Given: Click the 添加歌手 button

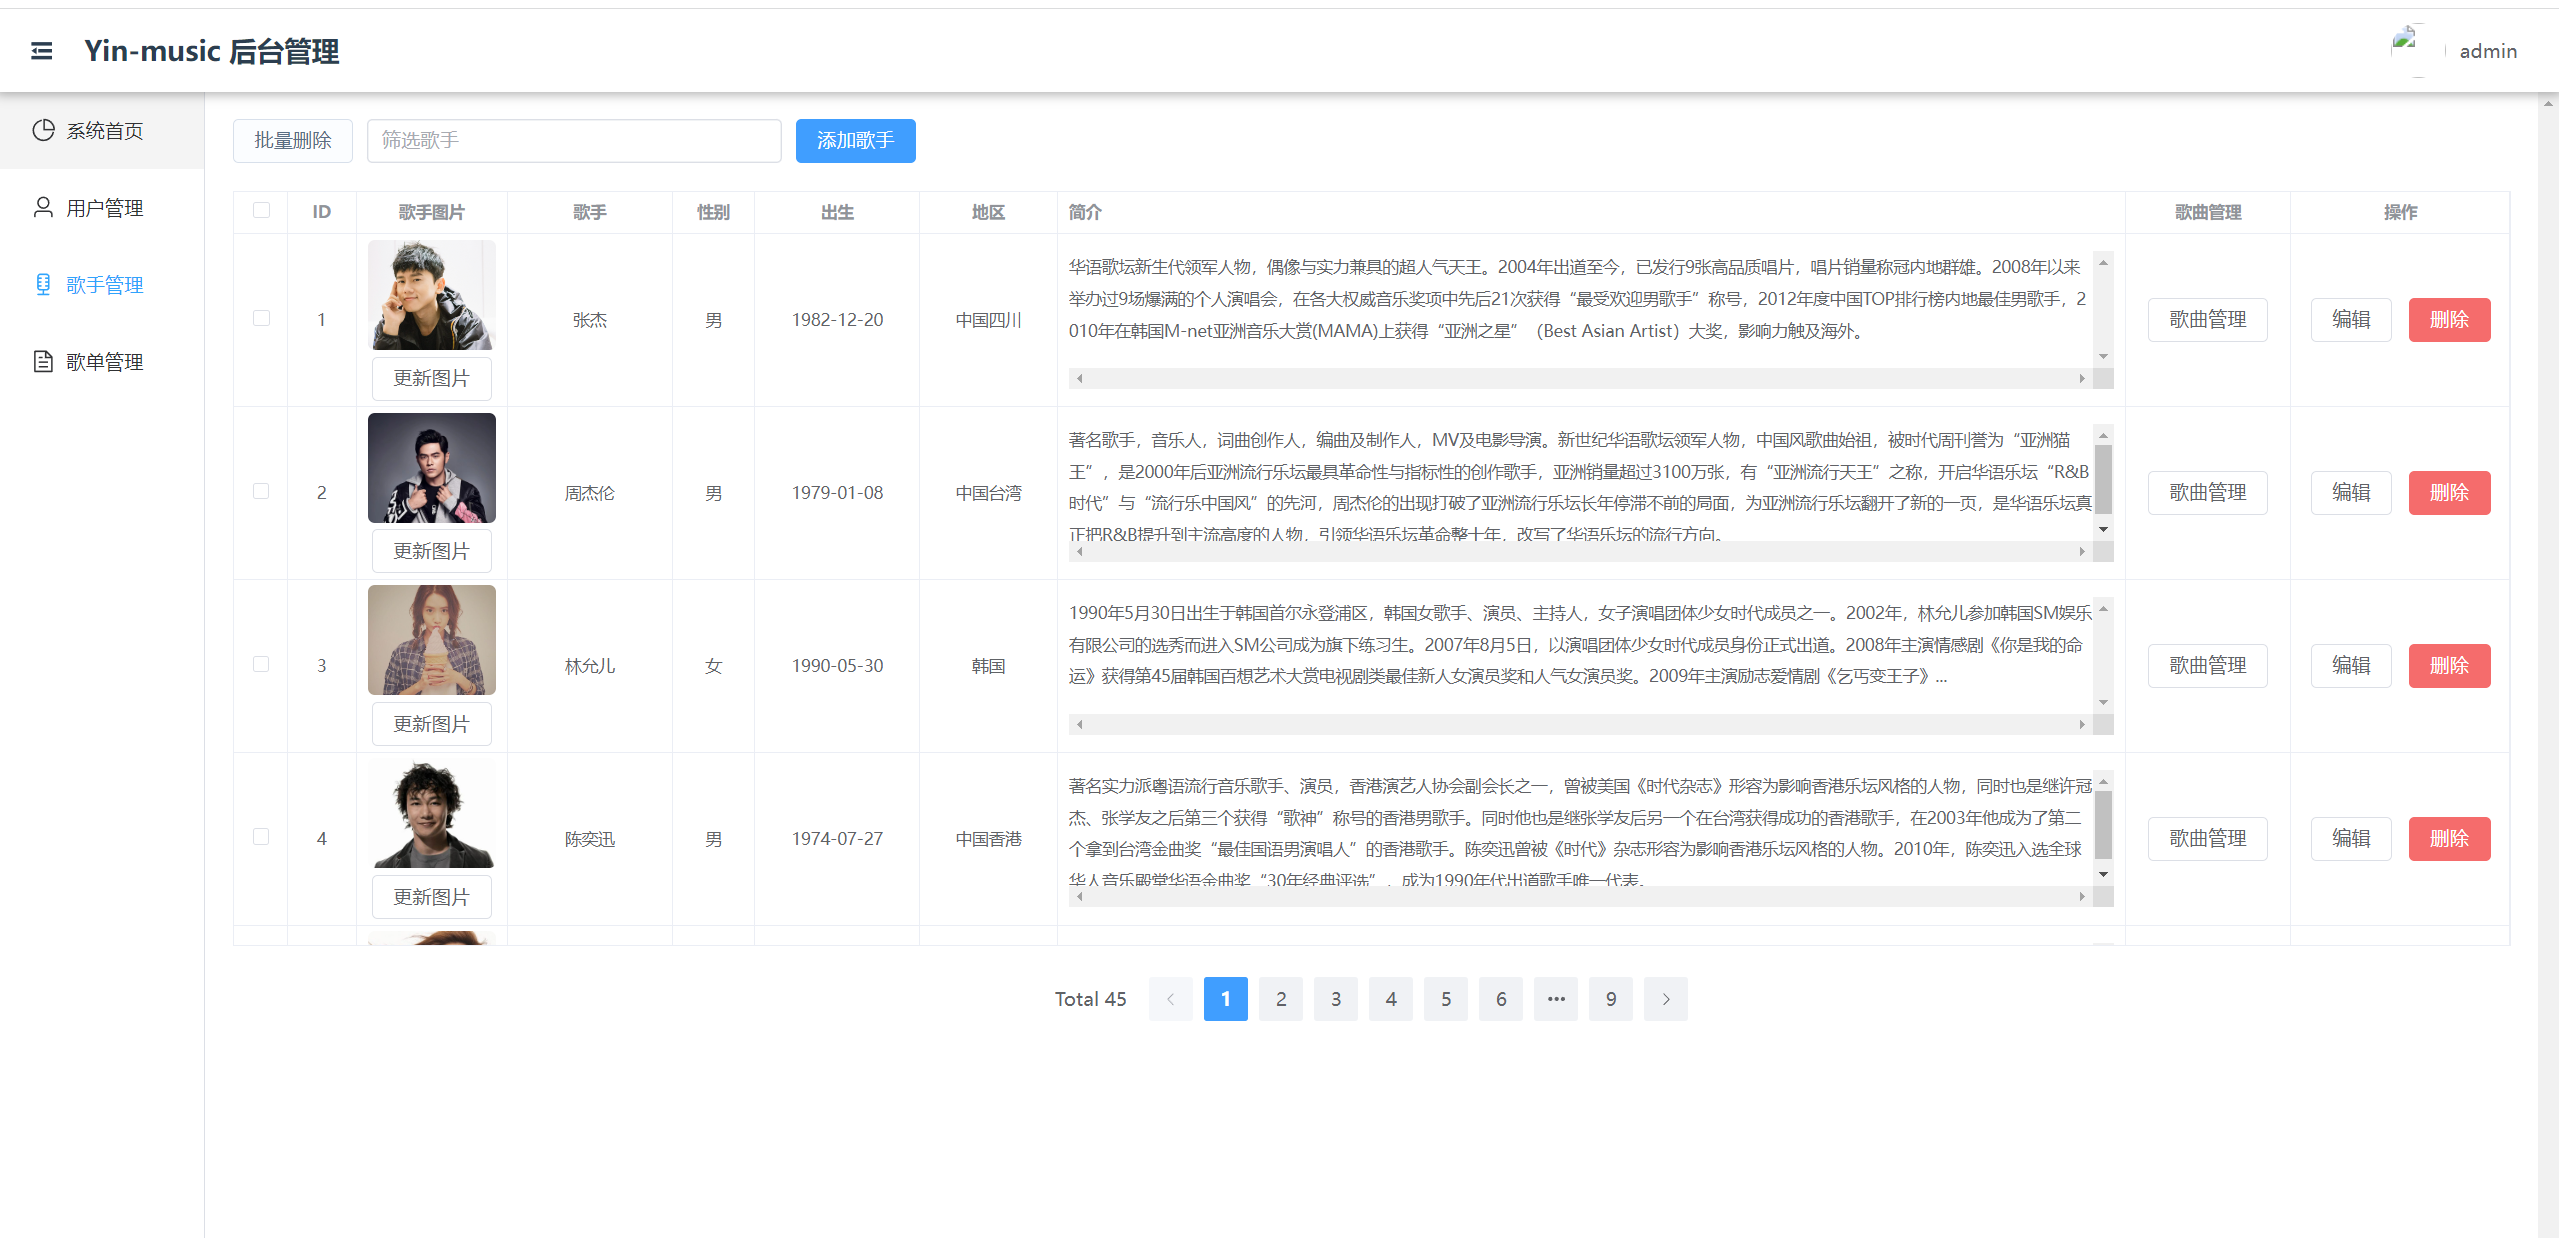Looking at the screenshot, I should [855, 141].
